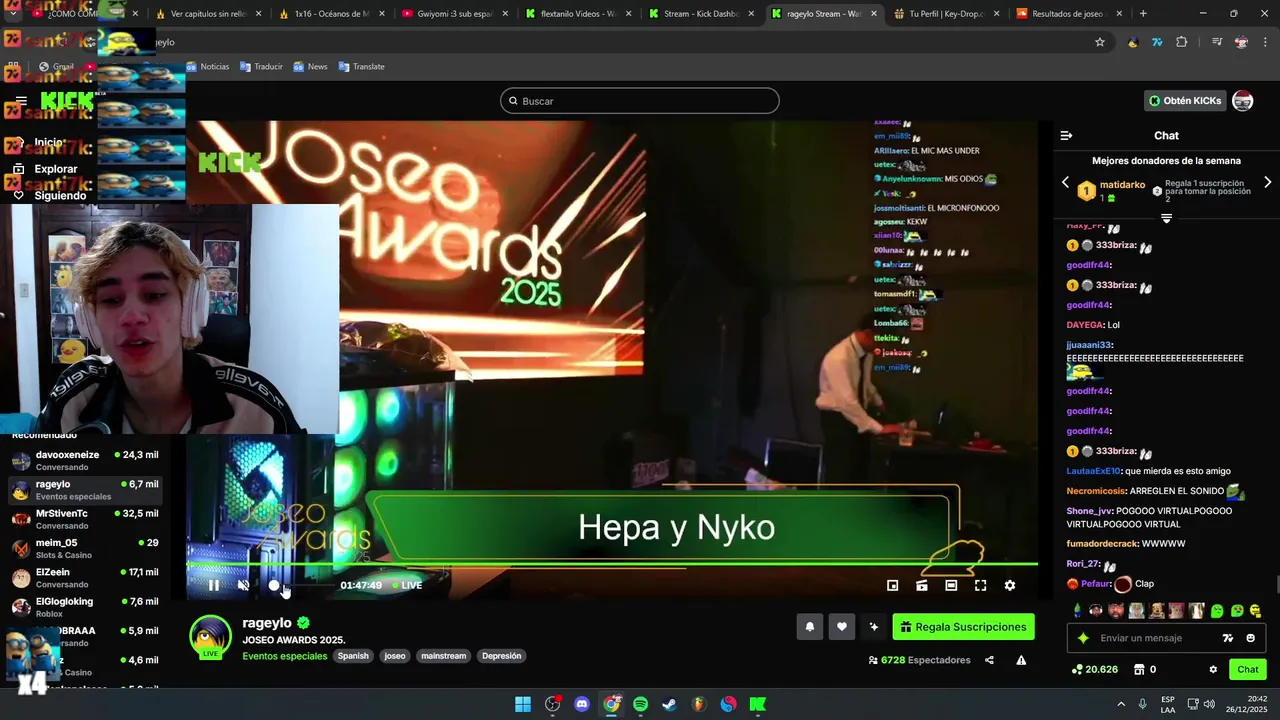Open MrStivenTc recommended channel
The height and width of the screenshot is (720, 1280).
click(x=84, y=519)
